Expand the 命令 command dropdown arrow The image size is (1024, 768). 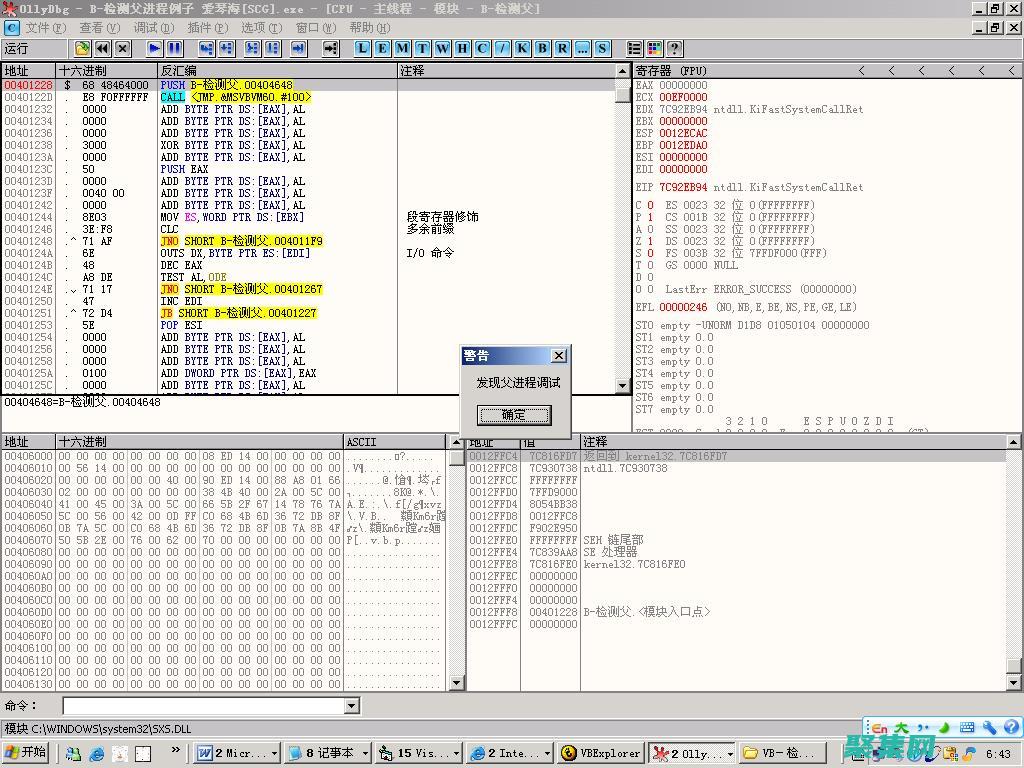pos(351,706)
